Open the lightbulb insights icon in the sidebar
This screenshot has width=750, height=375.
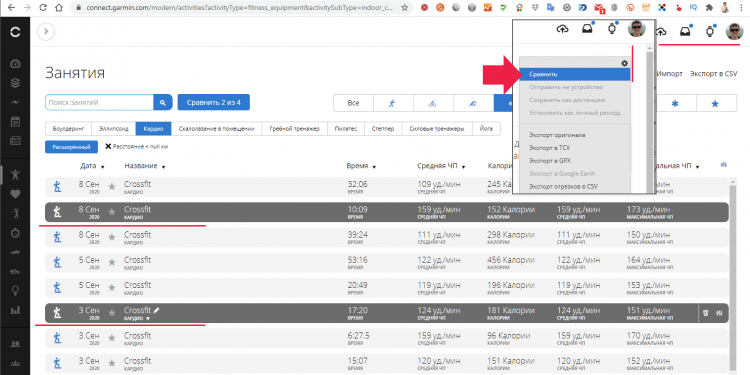tap(15, 290)
